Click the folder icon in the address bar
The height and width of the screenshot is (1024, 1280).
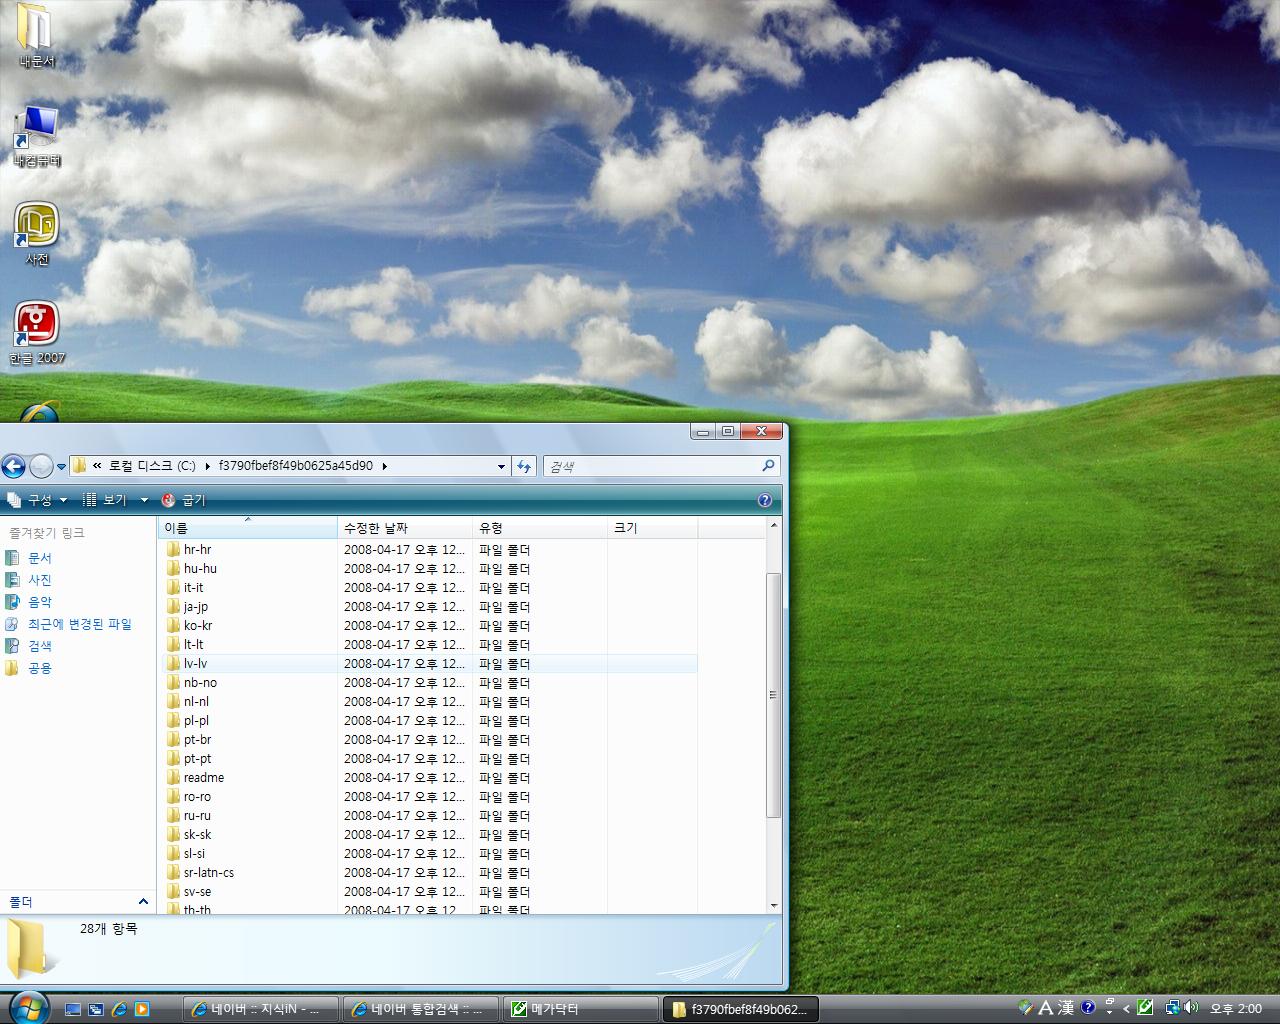click(x=79, y=466)
